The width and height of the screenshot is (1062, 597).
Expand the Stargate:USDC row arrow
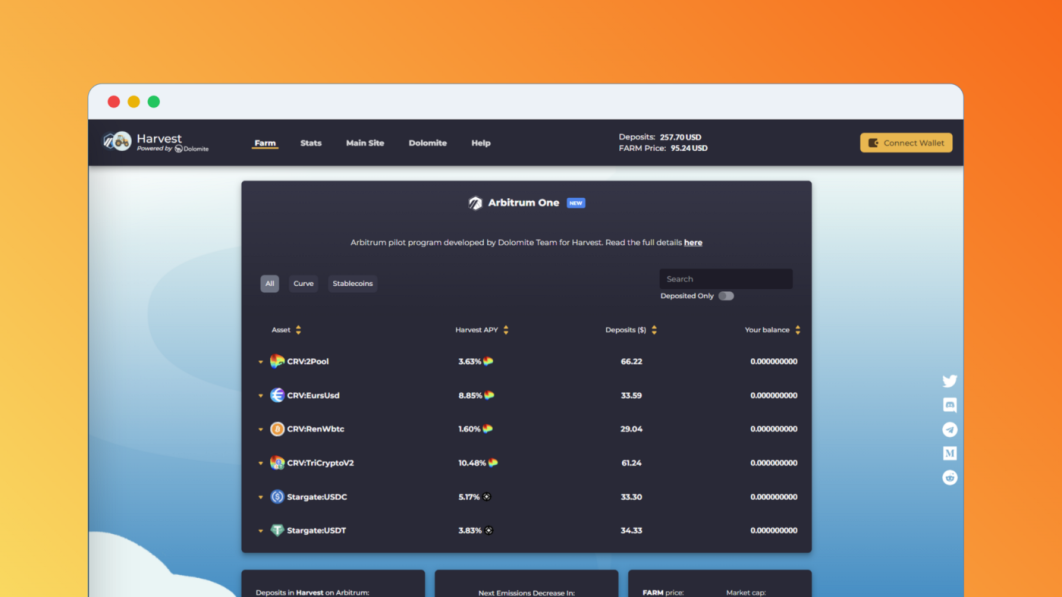click(261, 497)
